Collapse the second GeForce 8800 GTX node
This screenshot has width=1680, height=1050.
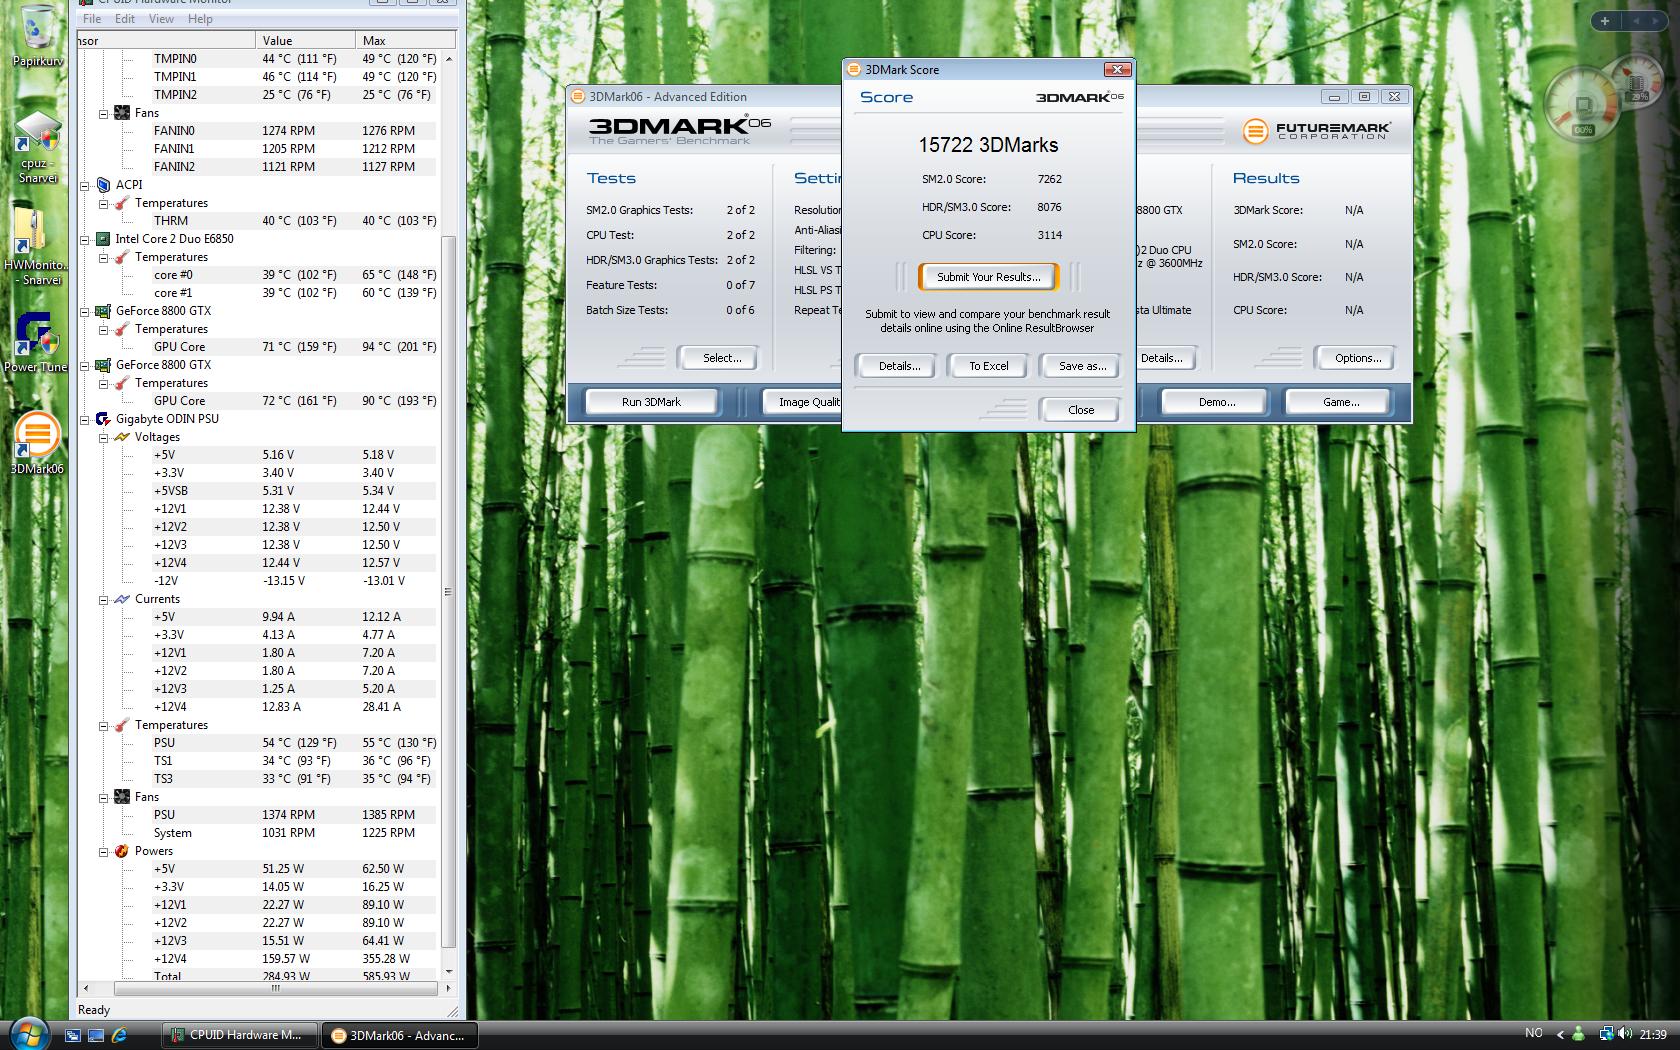pos(85,366)
